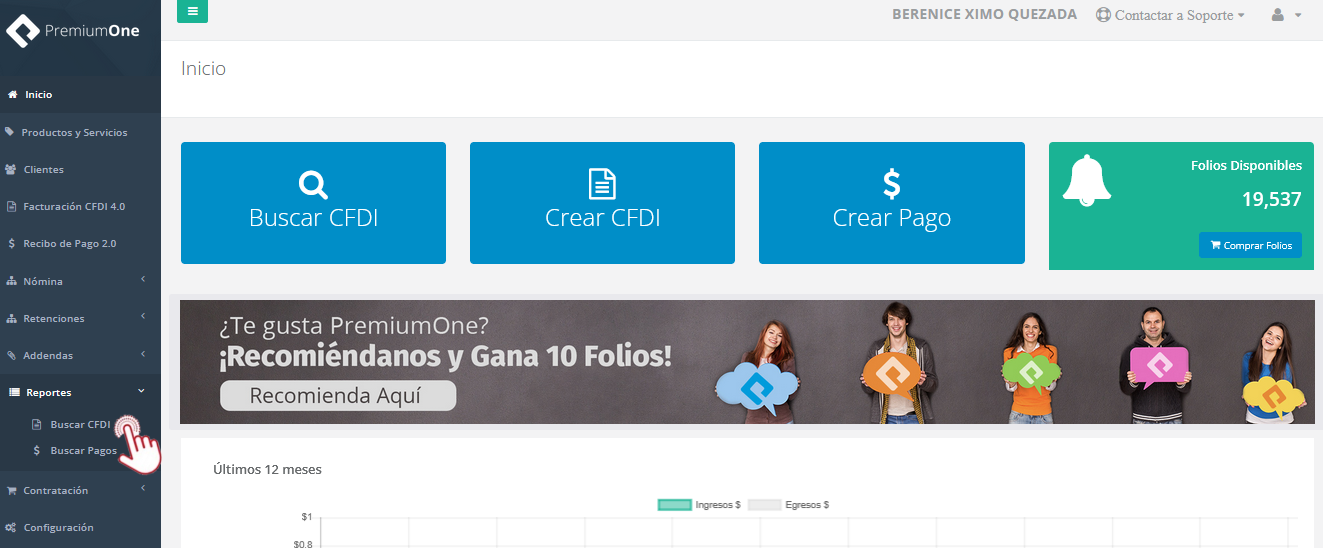1323x548 pixels.
Task: Toggle the Egresos $ legend series
Action: (789, 505)
